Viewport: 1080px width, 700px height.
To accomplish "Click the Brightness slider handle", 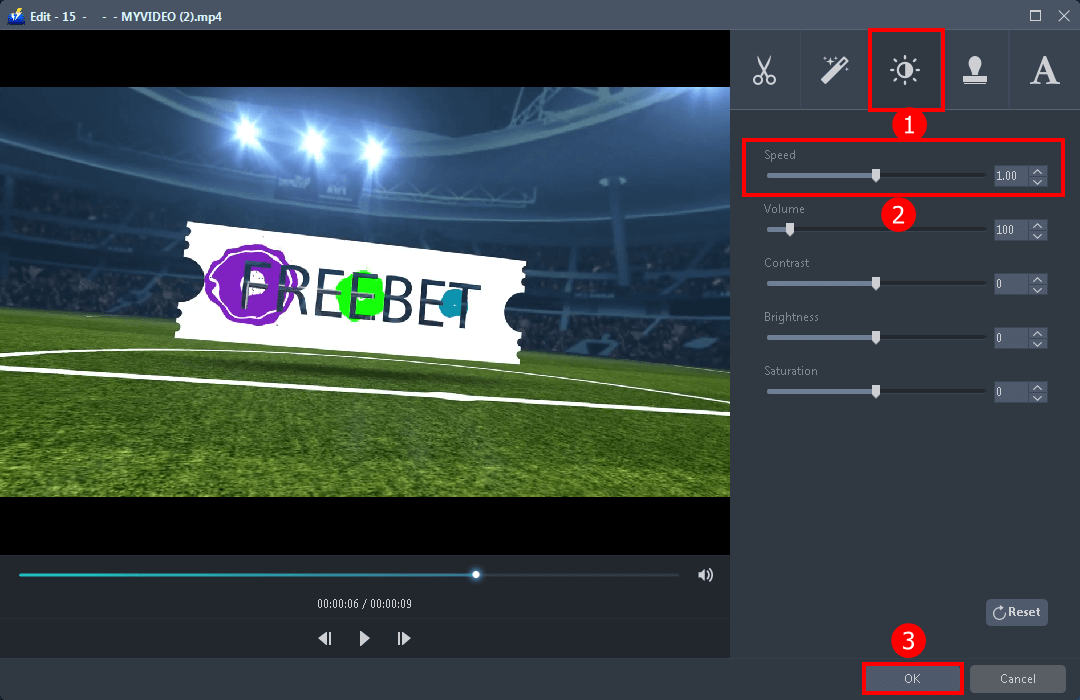I will [875, 337].
